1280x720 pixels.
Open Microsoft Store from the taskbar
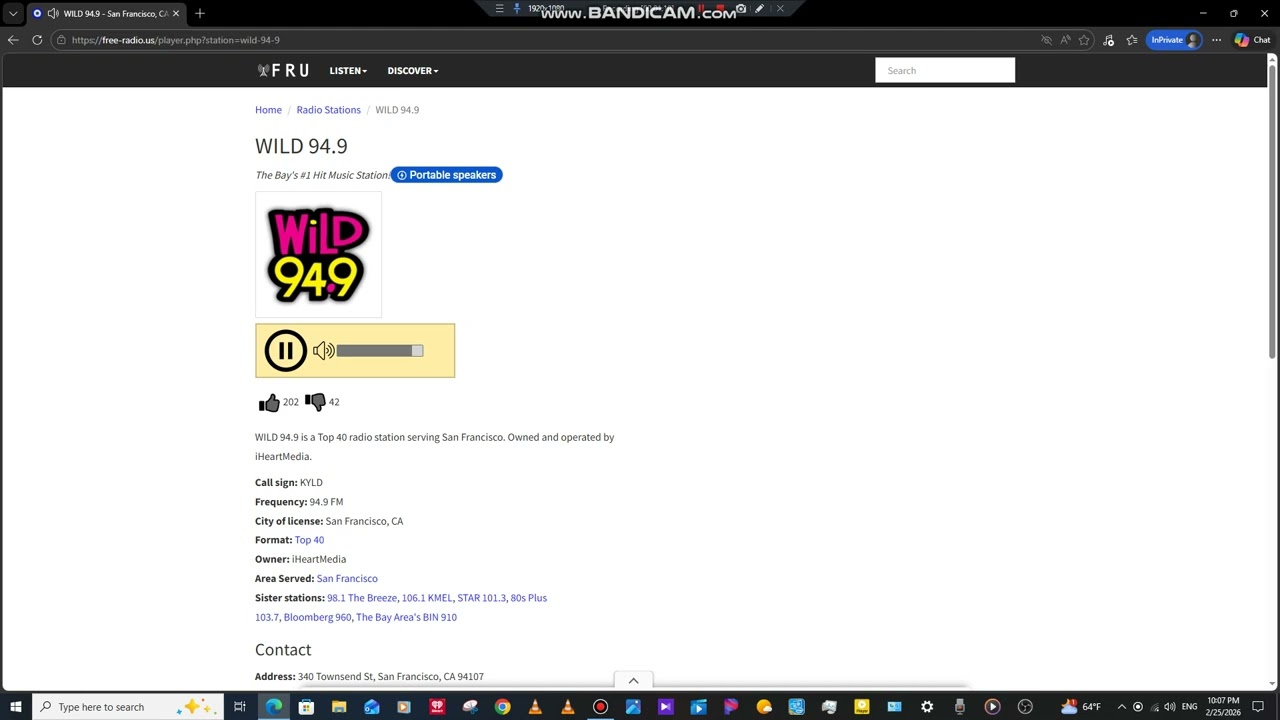[x=306, y=707]
